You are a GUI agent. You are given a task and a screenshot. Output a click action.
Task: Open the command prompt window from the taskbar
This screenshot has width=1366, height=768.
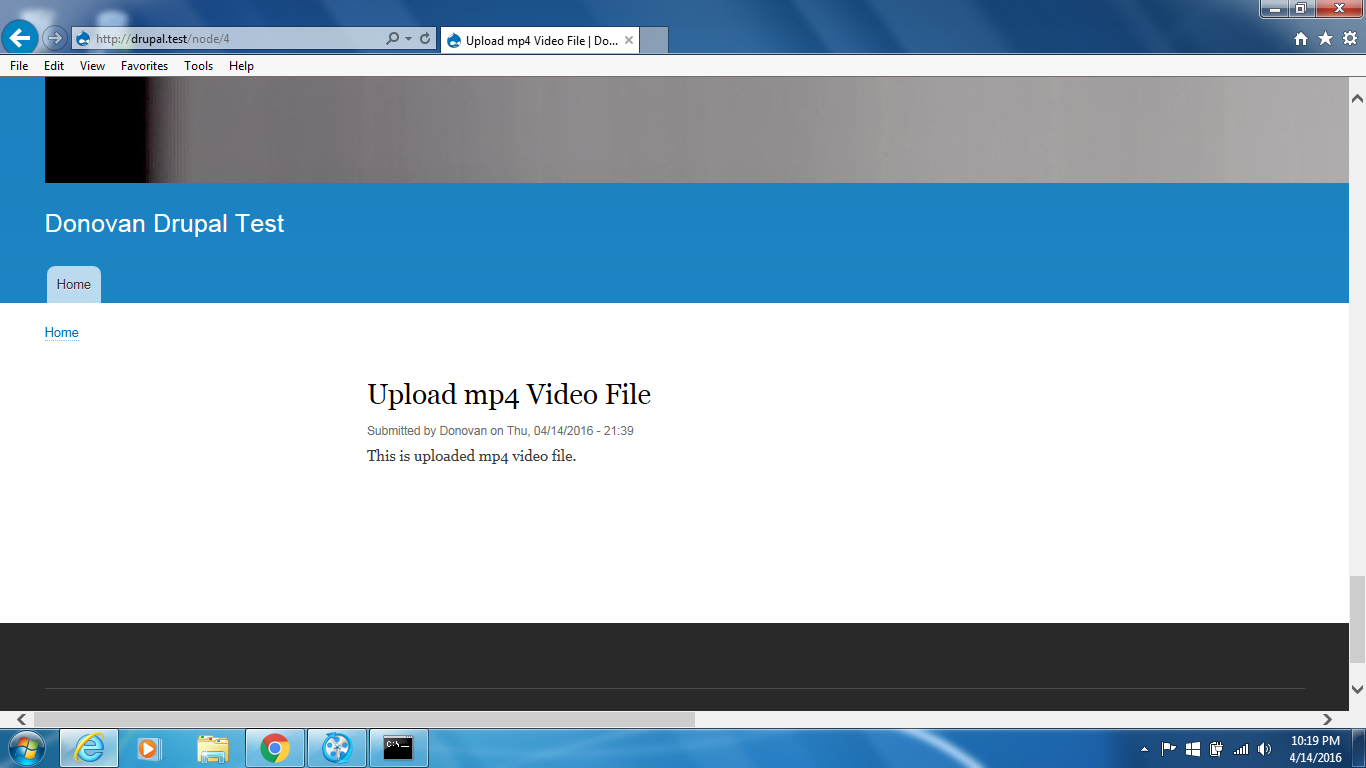pos(399,747)
